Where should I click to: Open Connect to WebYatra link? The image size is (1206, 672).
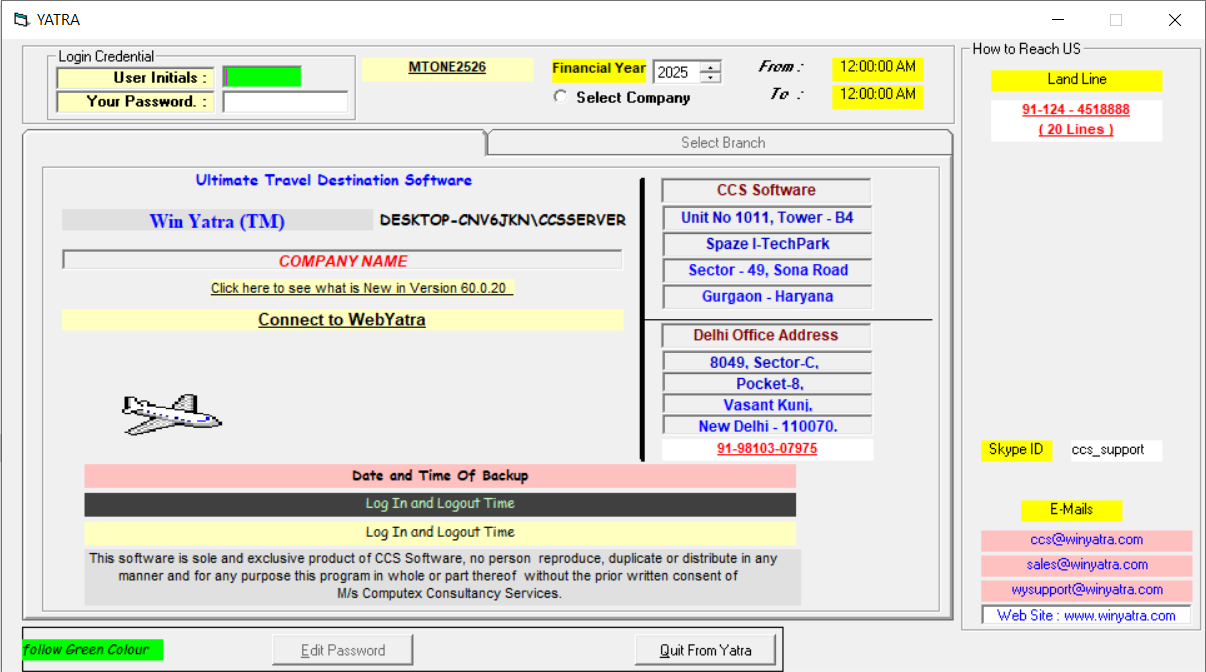pyautogui.click(x=342, y=320)
